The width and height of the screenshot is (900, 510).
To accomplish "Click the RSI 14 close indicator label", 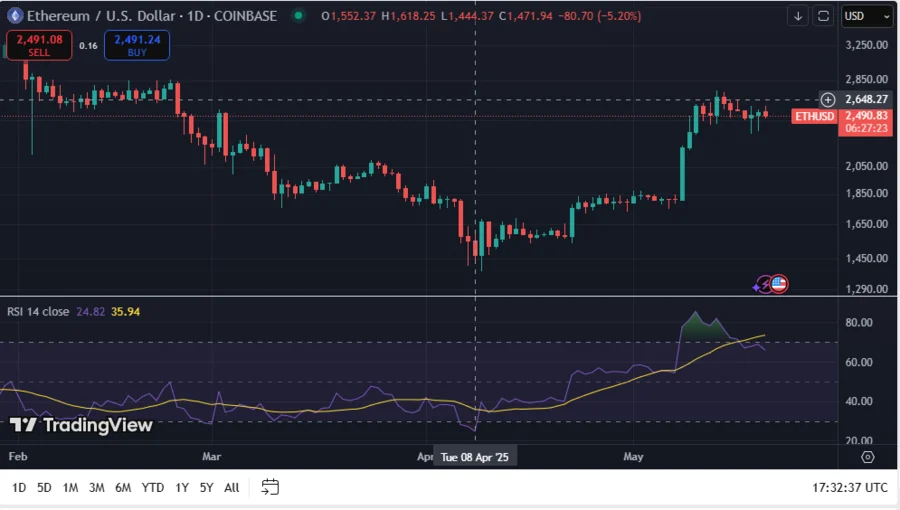I will click(x=38, y=312).
